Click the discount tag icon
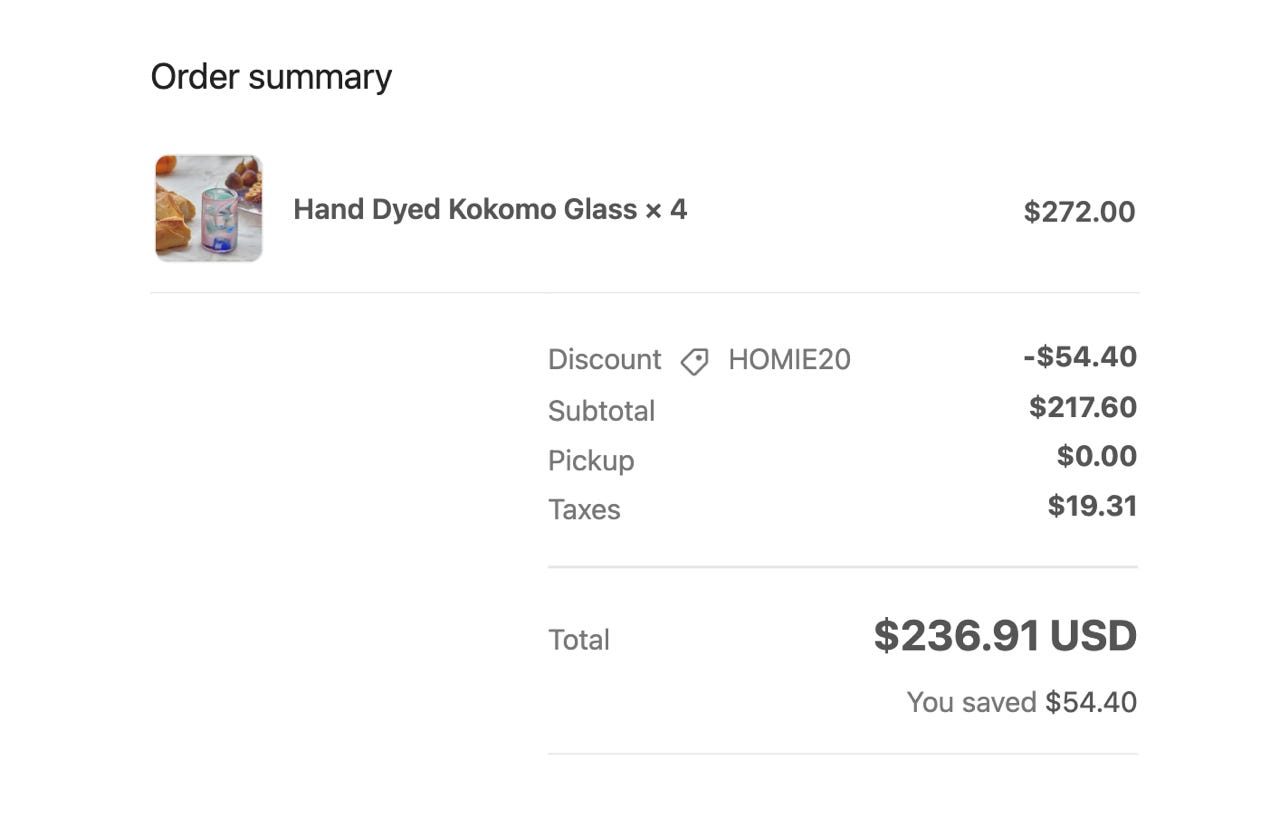The width and height of the screenshot is (1280, 836). [695, 361]
